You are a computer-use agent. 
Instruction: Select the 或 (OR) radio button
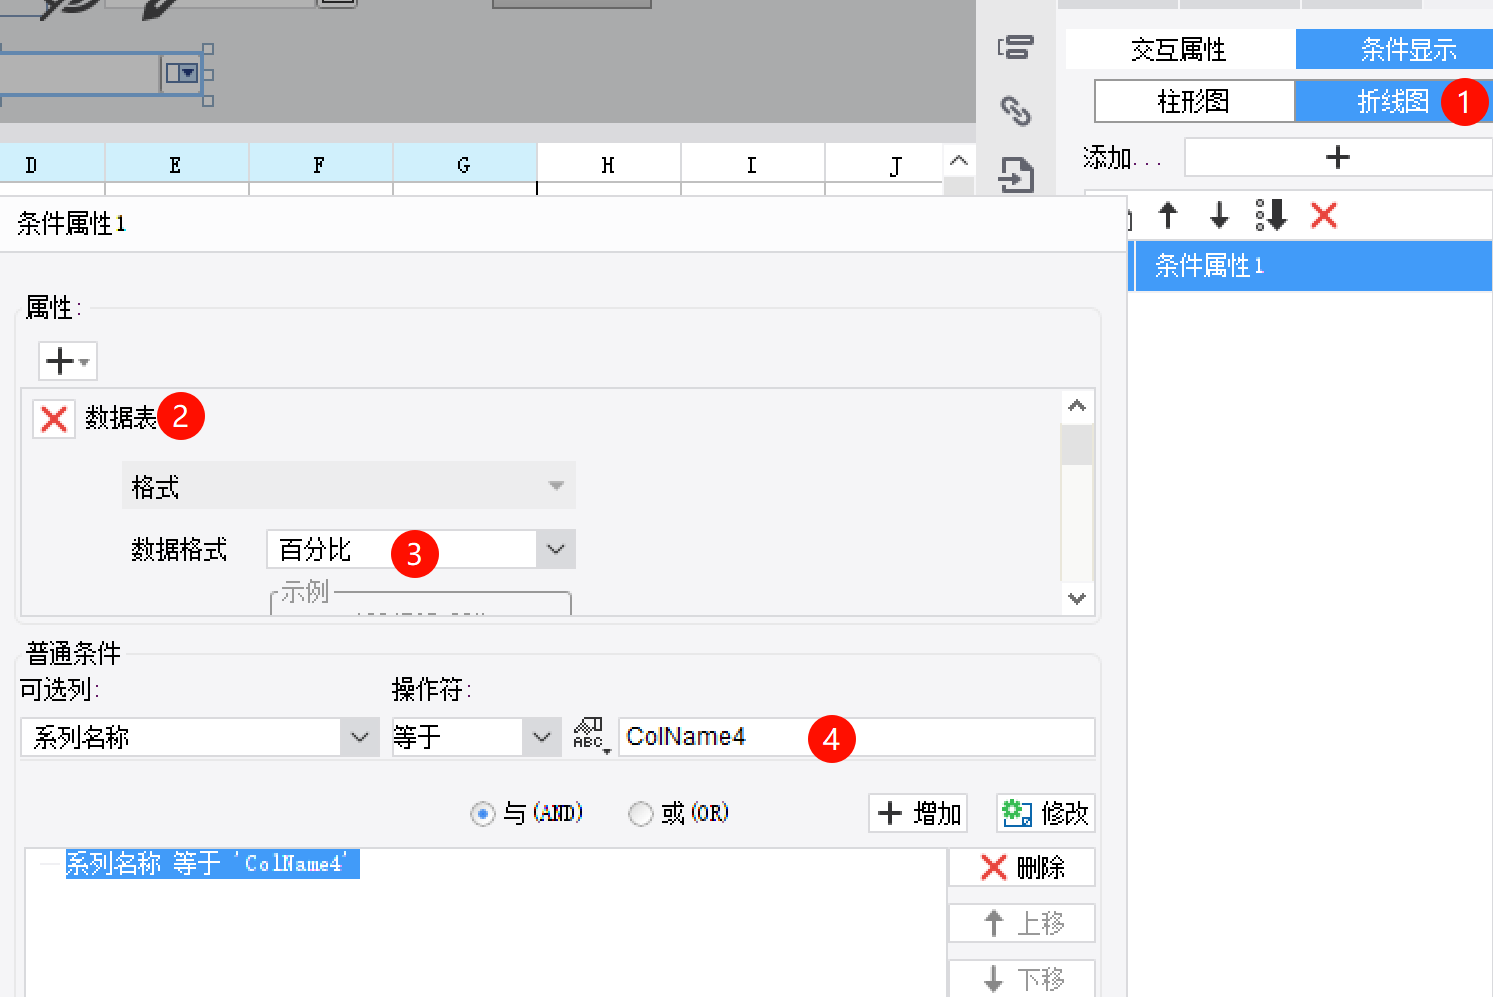pyautogui.click(x=640, y=814)
